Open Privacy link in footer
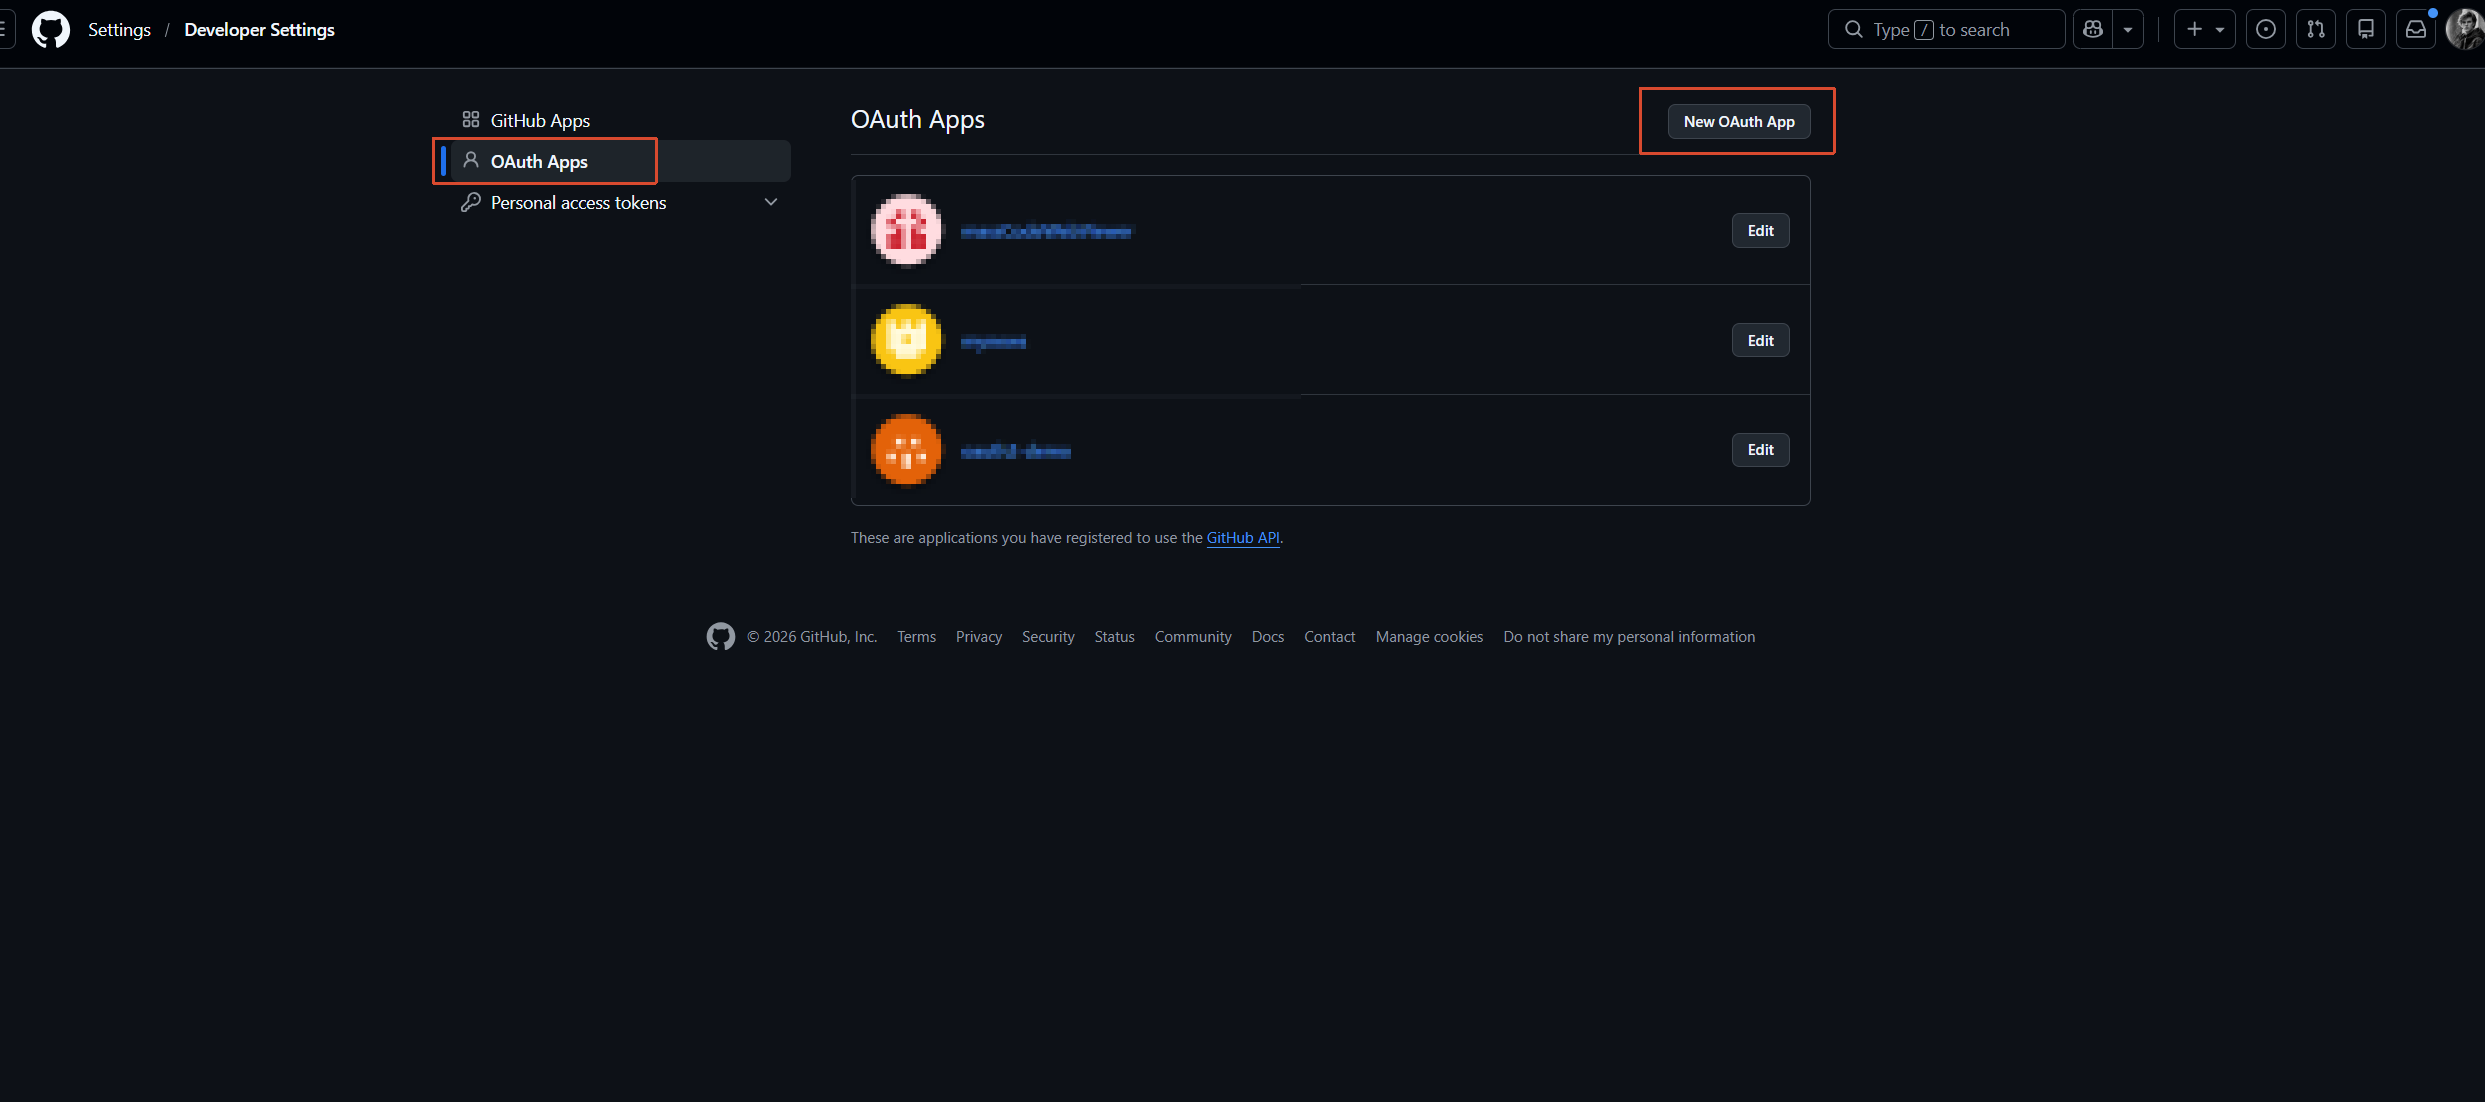2485x1102 pixels. (978, 637)
